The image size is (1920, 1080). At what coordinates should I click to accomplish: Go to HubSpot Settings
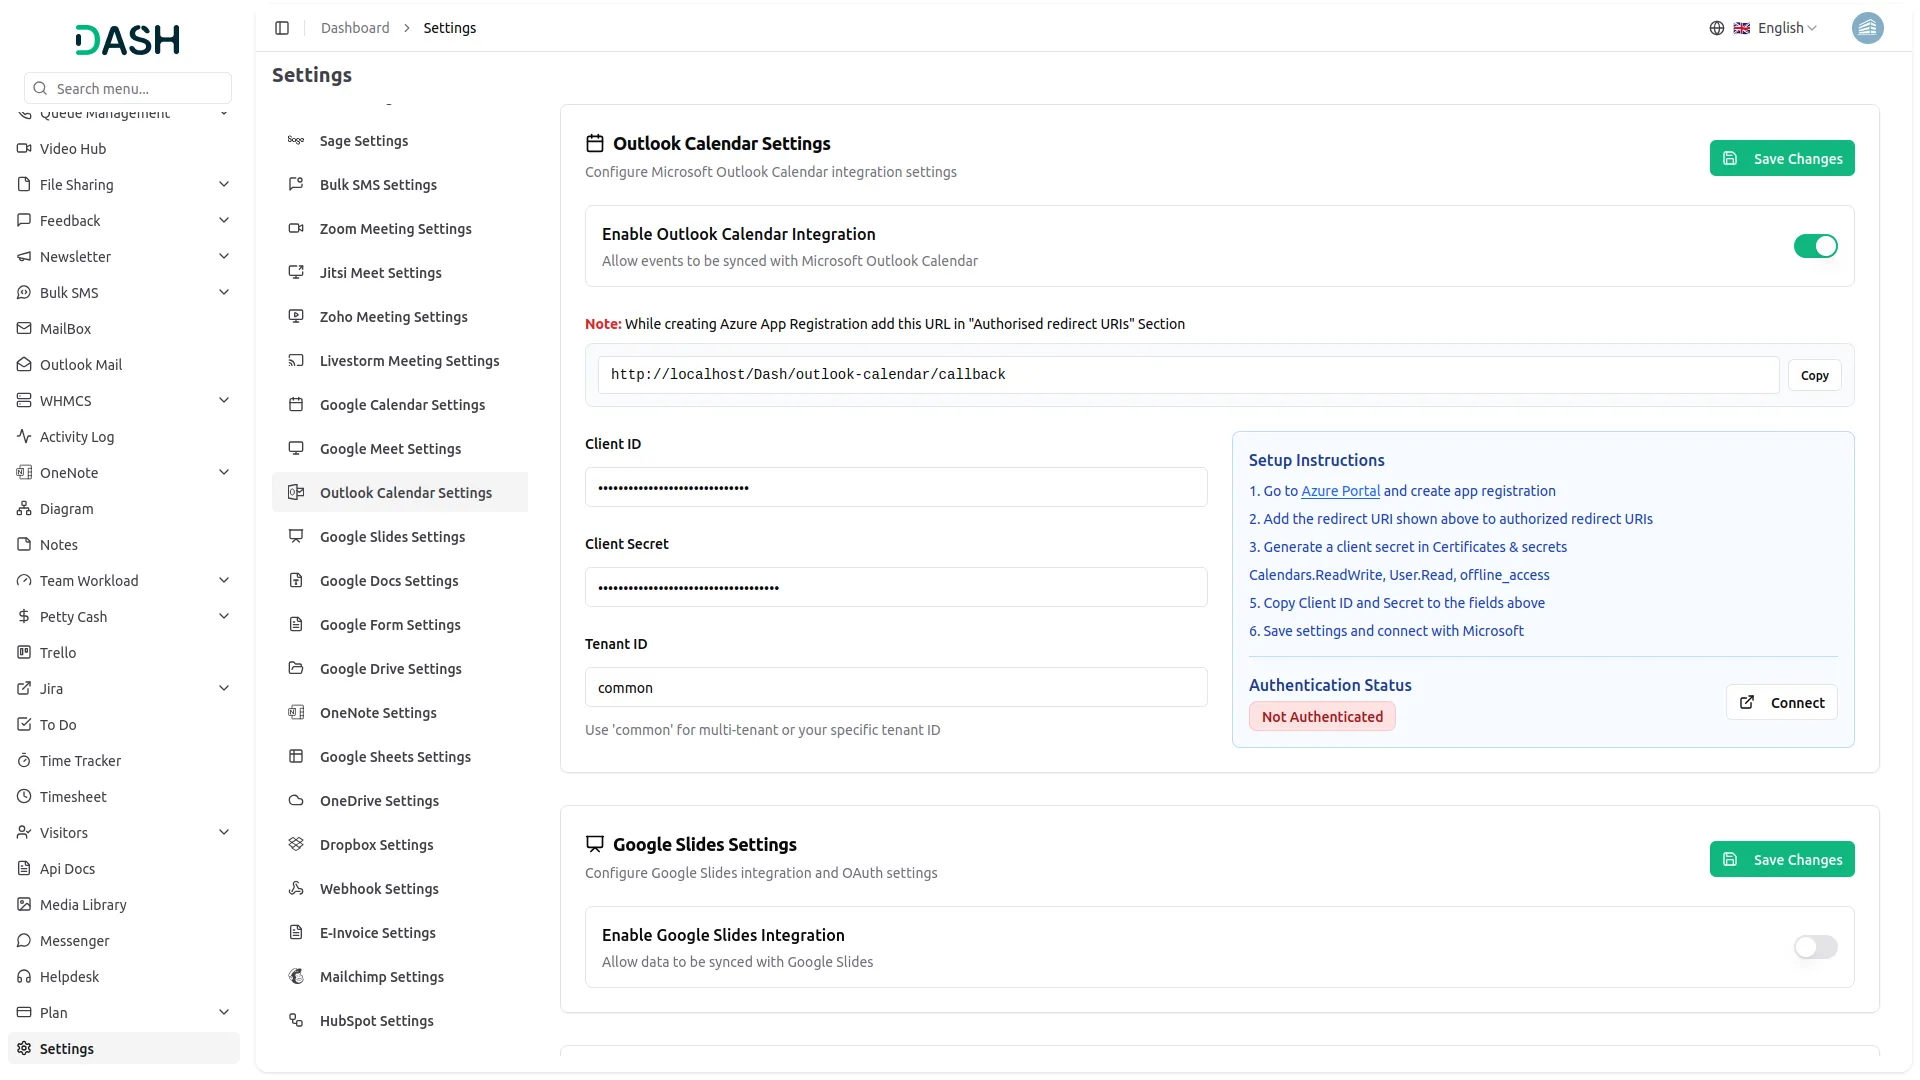[400, 1021]
